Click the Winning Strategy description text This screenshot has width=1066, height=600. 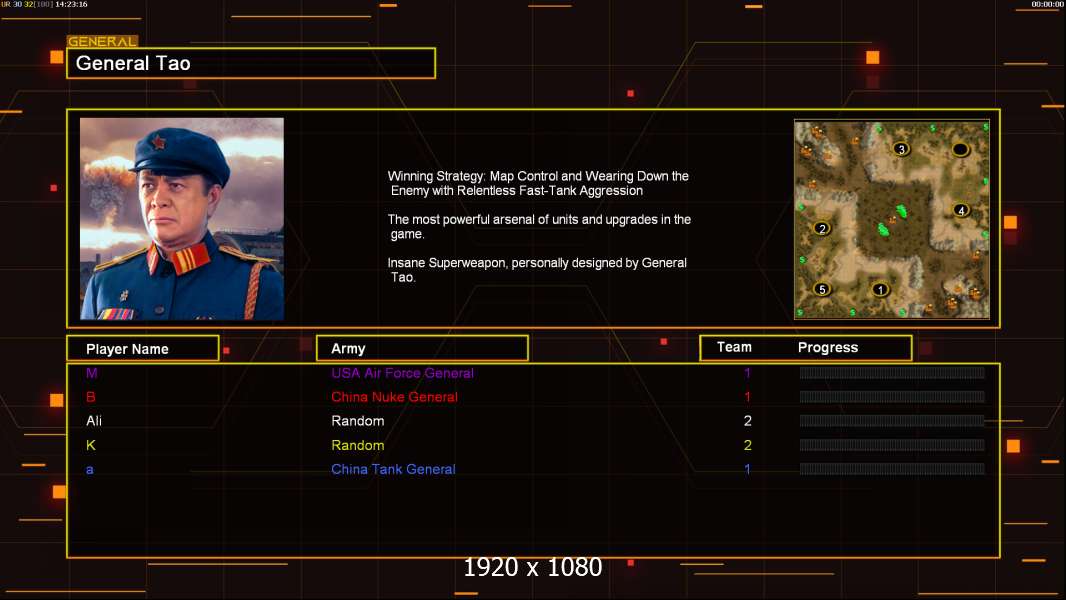click(538, 183)
